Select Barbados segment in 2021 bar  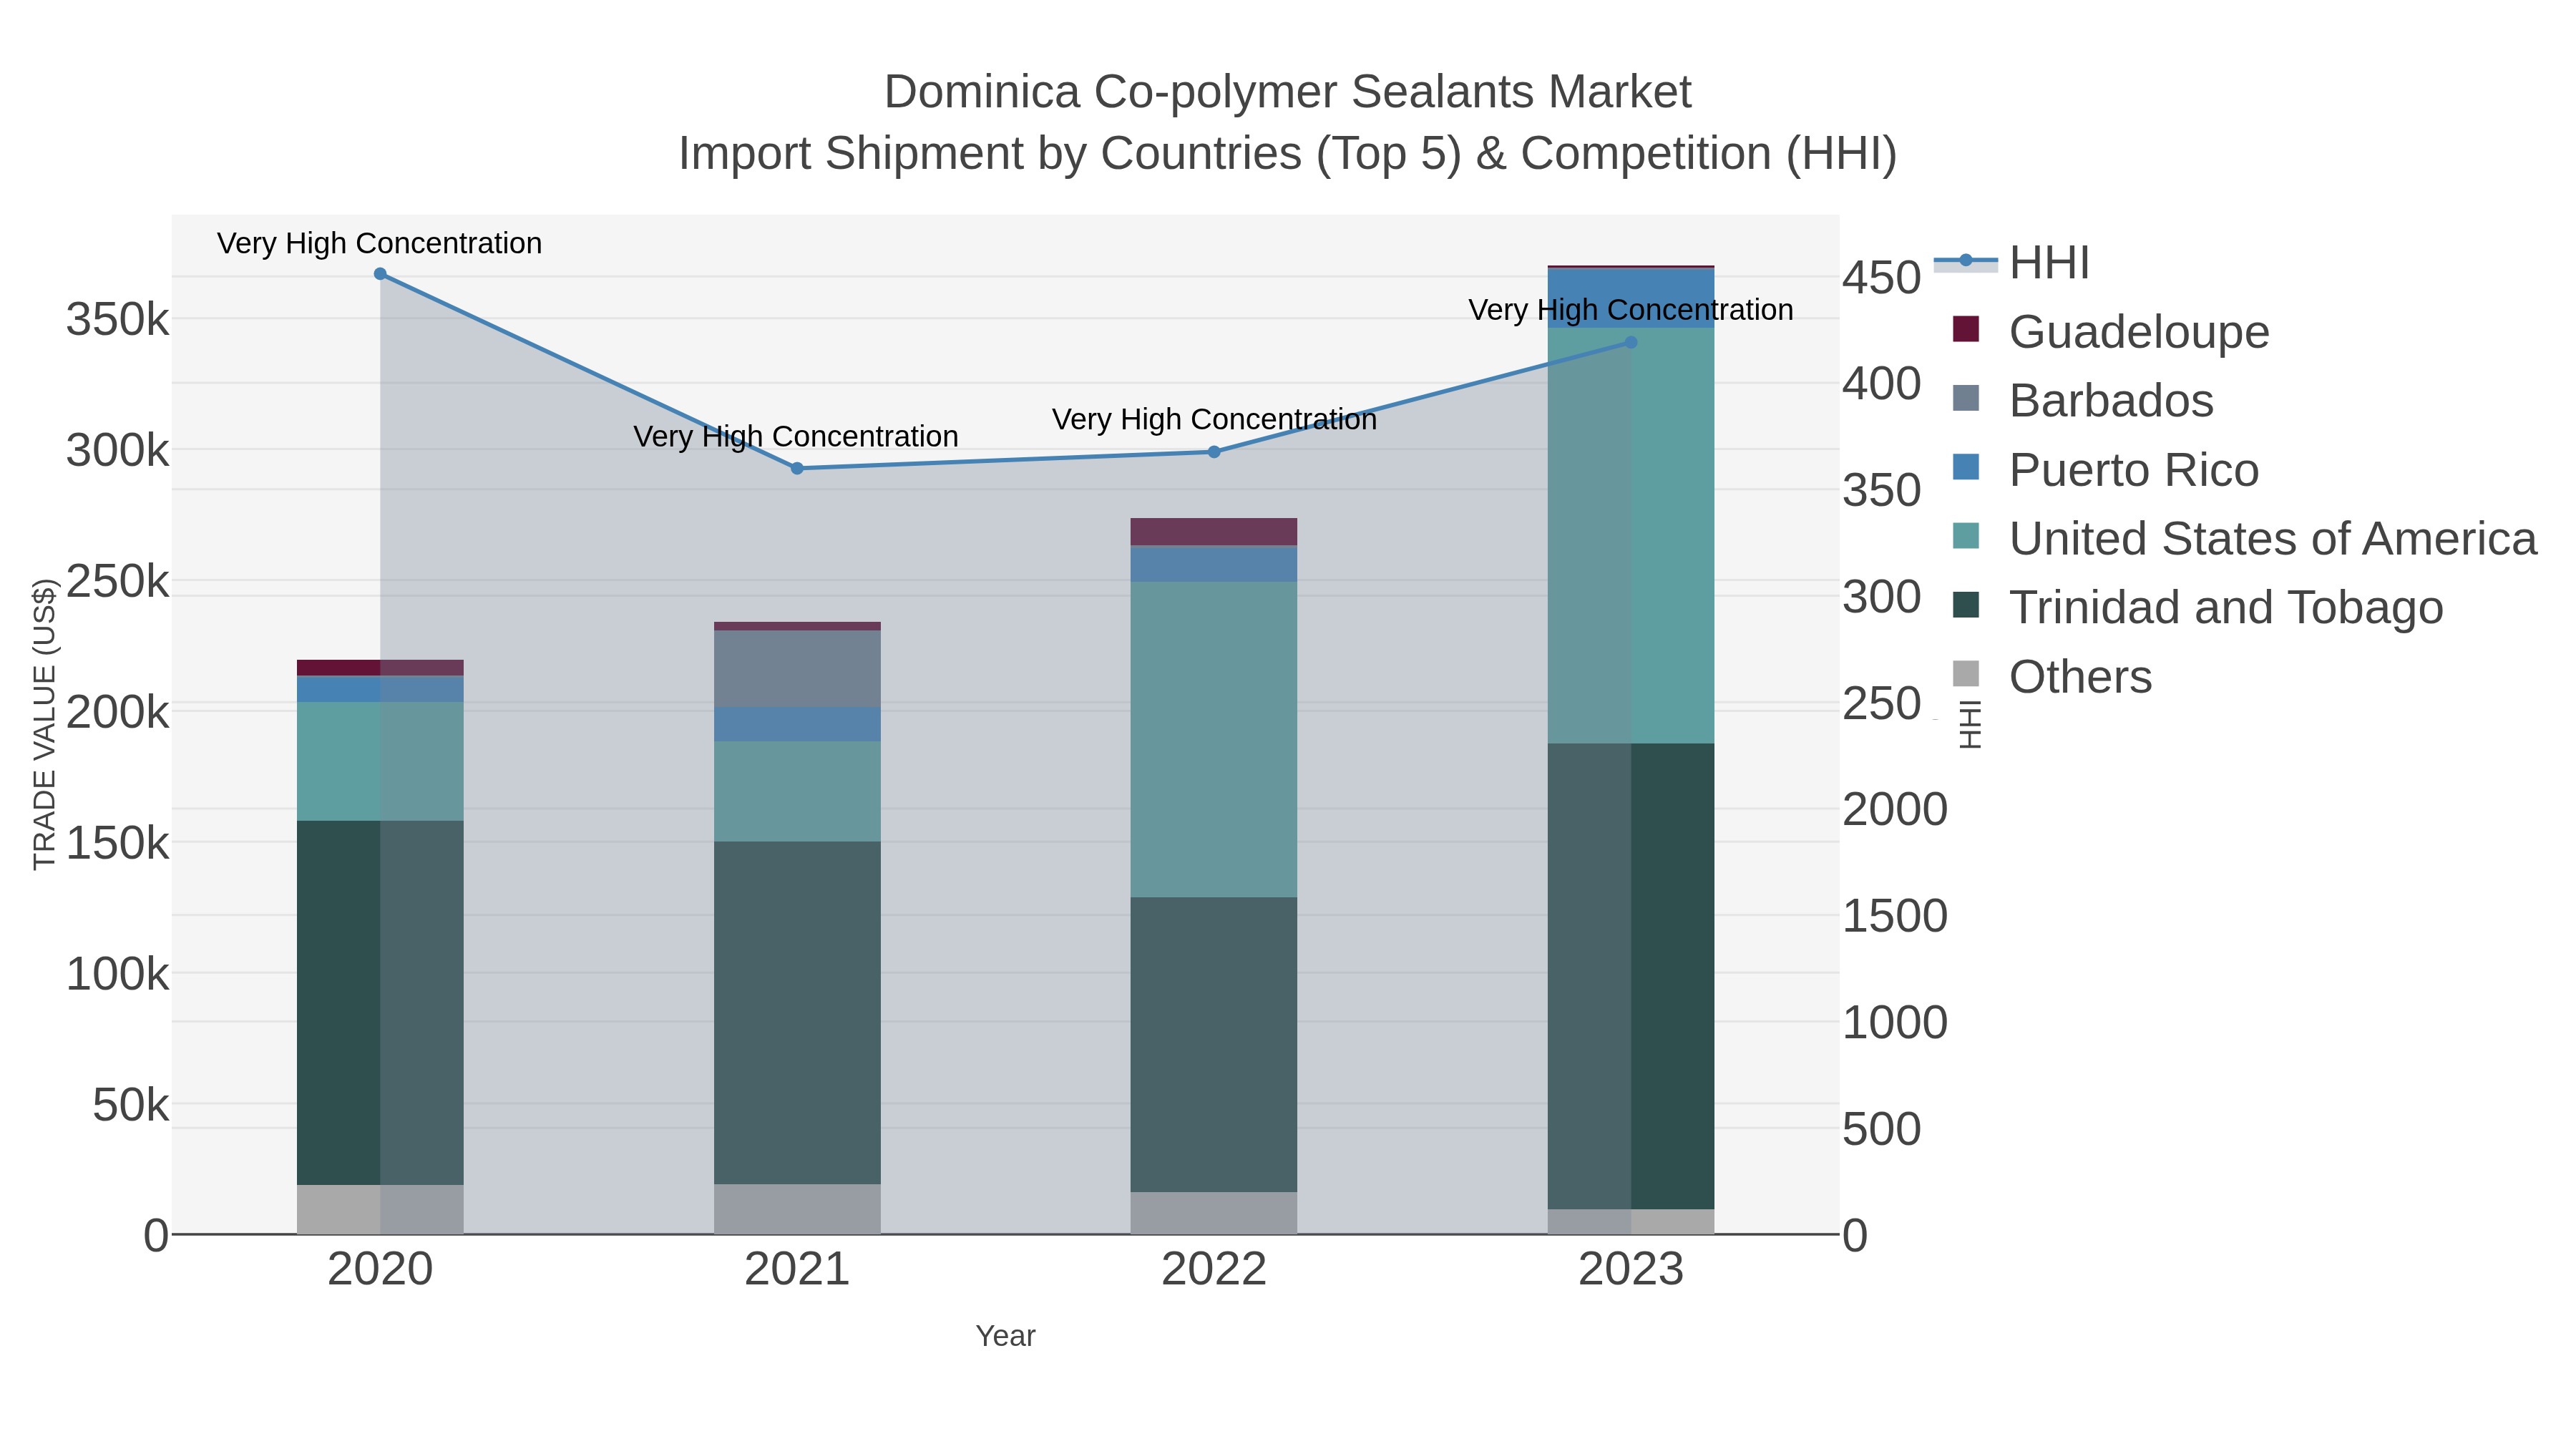(797, 669)
